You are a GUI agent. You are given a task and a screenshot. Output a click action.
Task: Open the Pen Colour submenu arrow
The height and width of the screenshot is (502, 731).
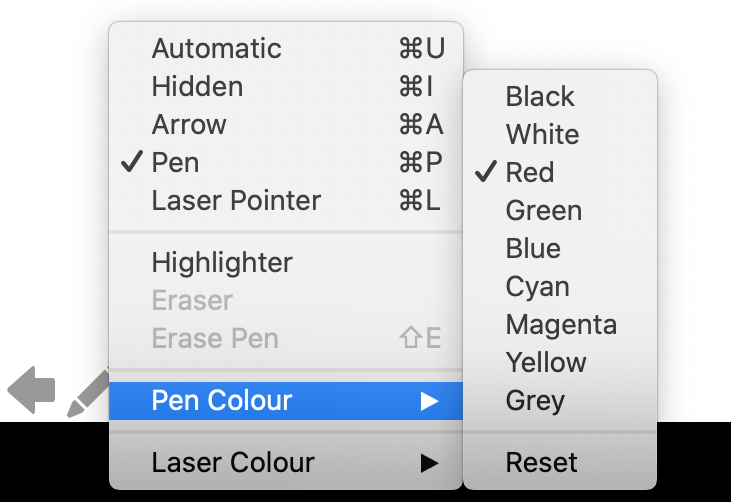(x=429, y=401)
